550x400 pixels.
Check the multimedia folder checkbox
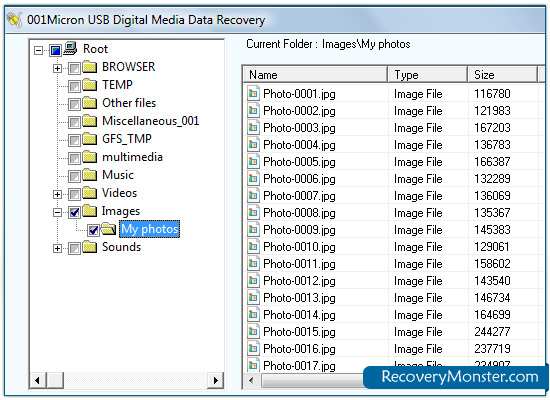(x=74, y=158)
